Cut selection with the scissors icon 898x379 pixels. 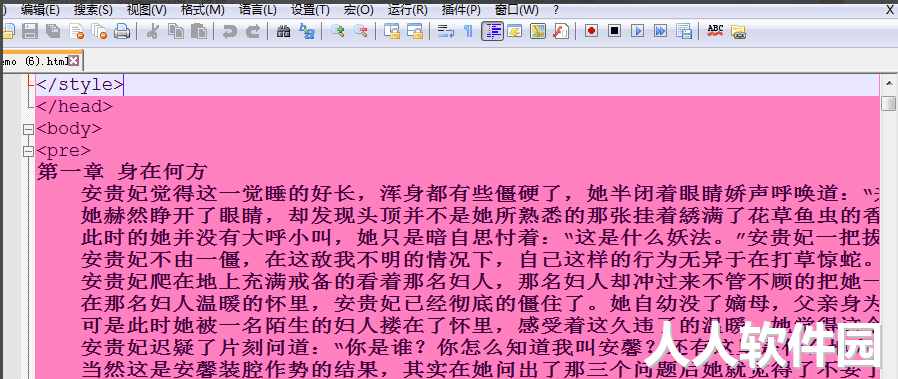[152, 31]
